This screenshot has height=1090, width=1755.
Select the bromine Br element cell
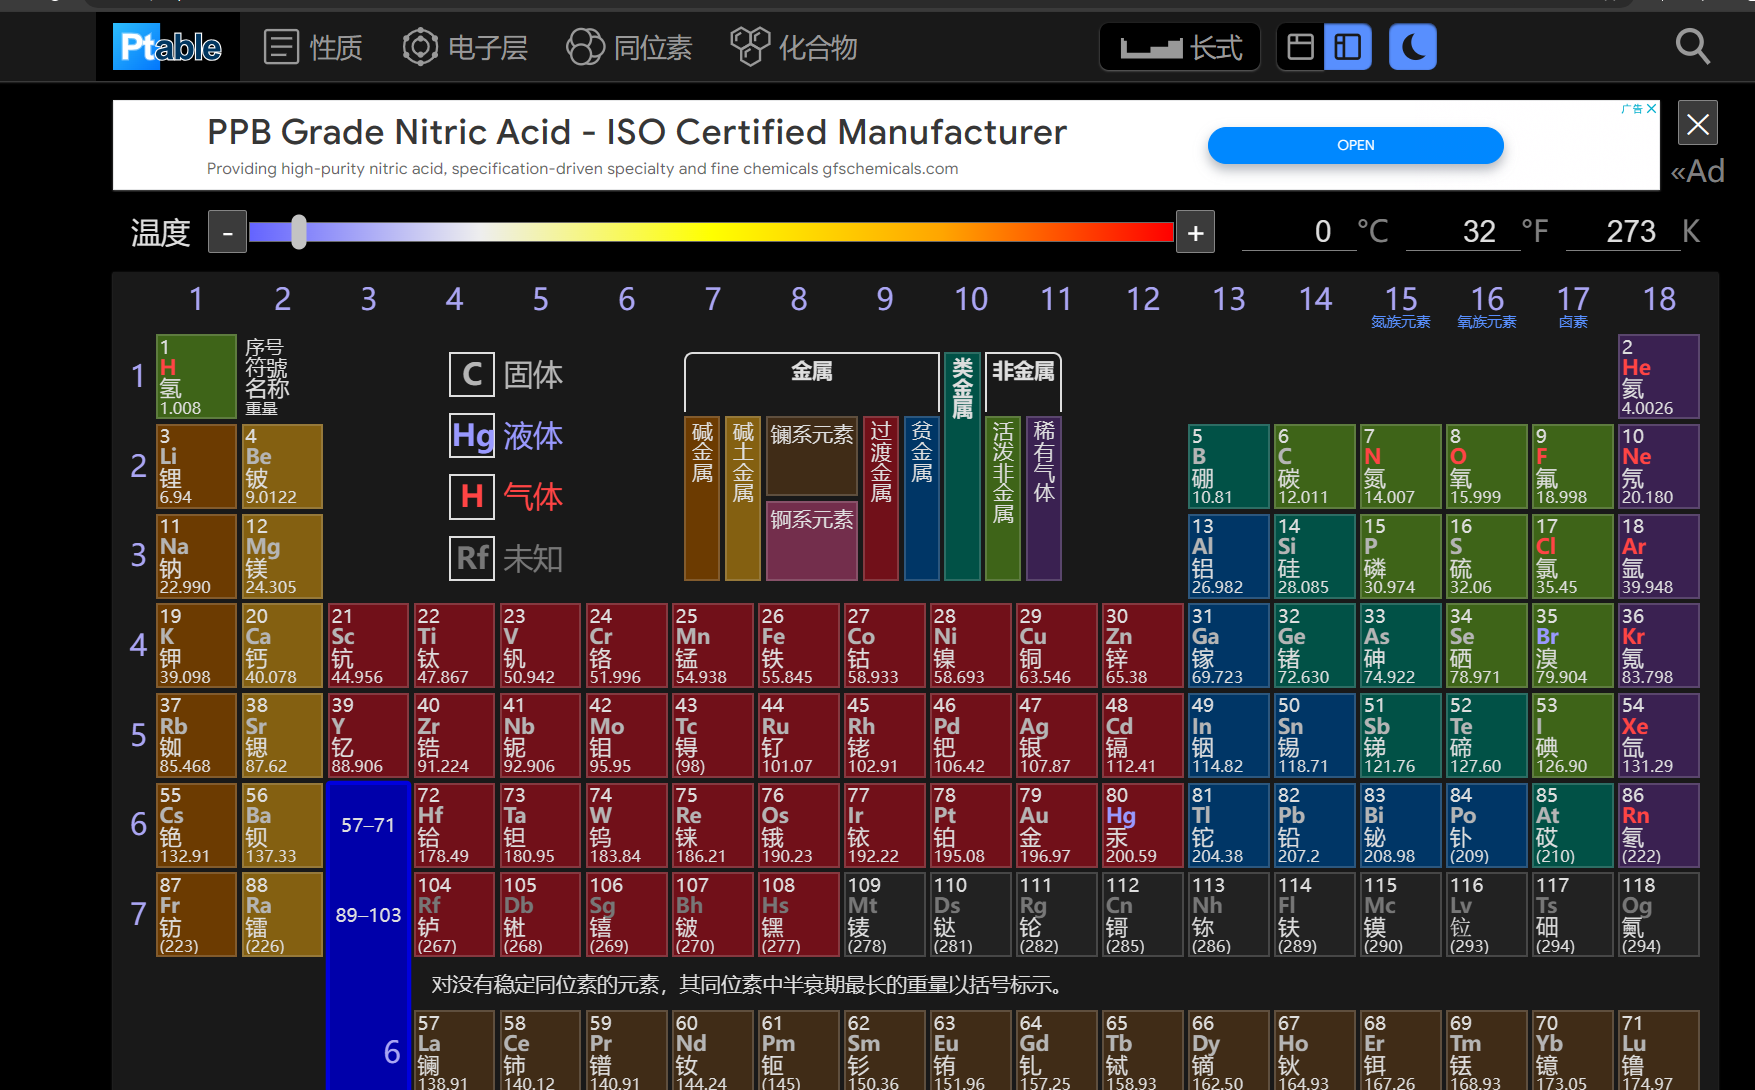point(1573,645)
